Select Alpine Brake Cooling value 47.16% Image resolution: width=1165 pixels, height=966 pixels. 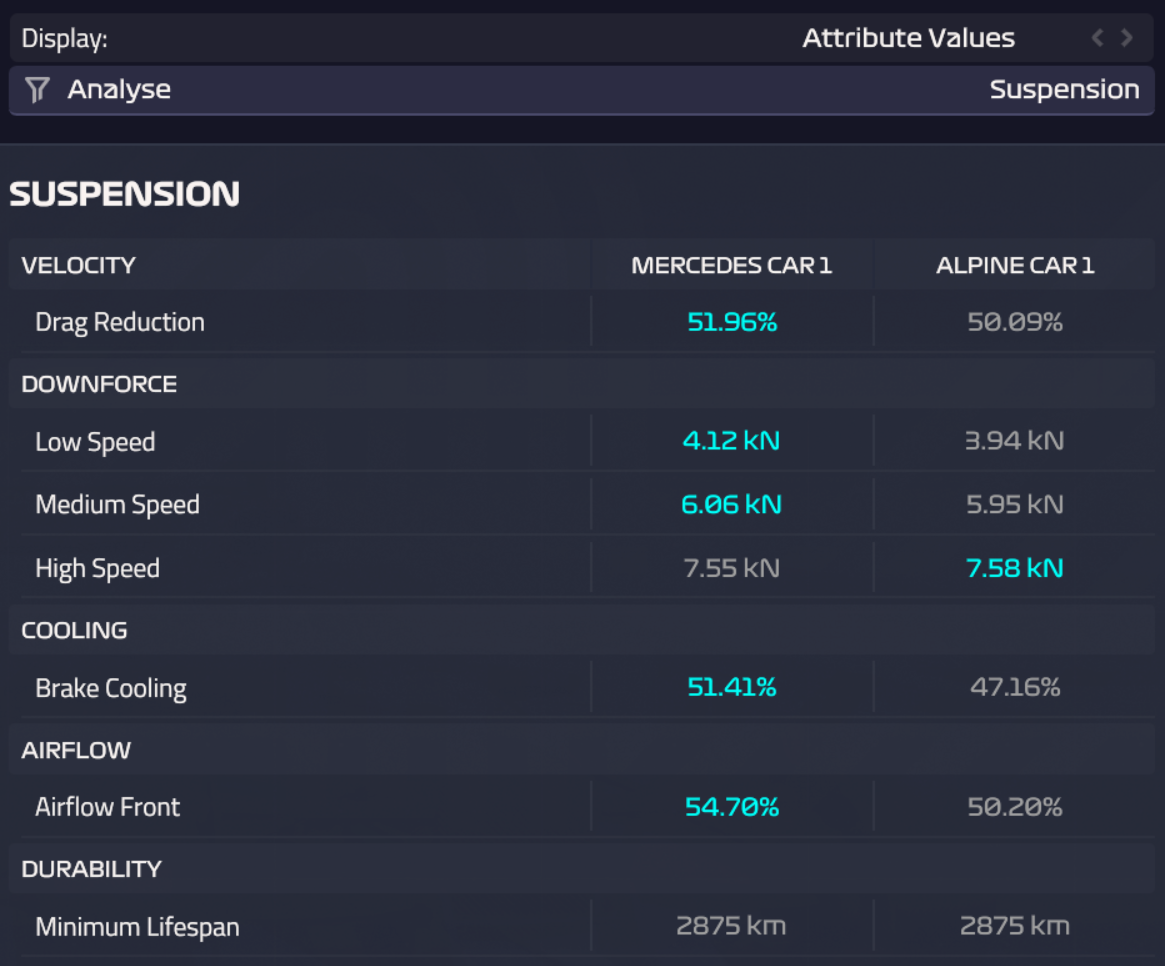coord(1015,687)
